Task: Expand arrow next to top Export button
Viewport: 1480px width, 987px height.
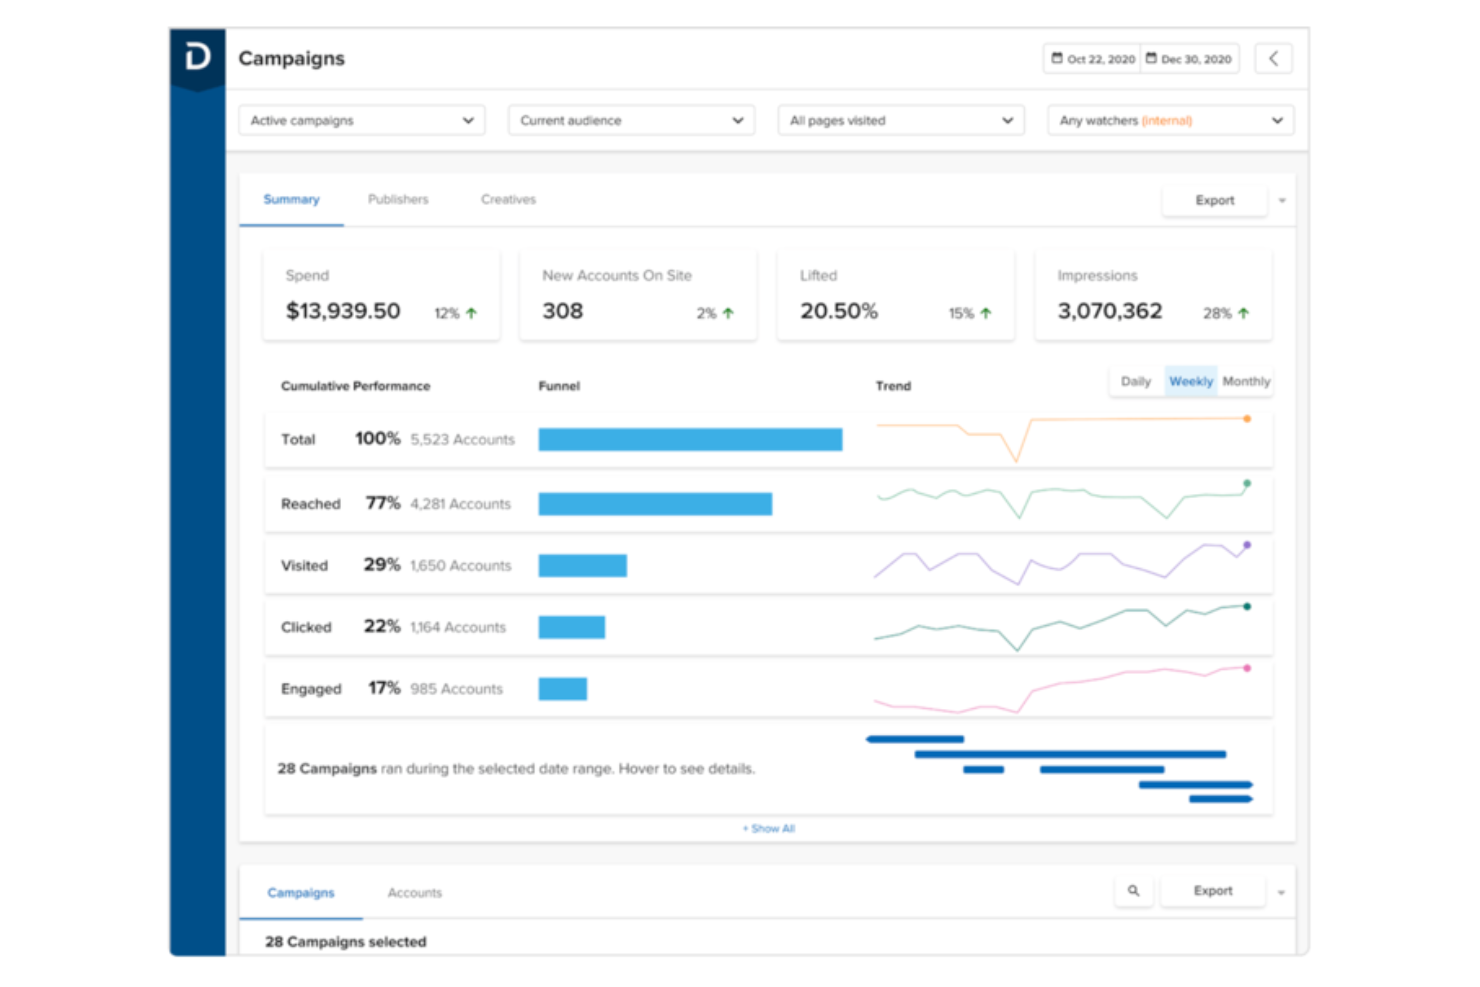Action: click(1282, 201)
